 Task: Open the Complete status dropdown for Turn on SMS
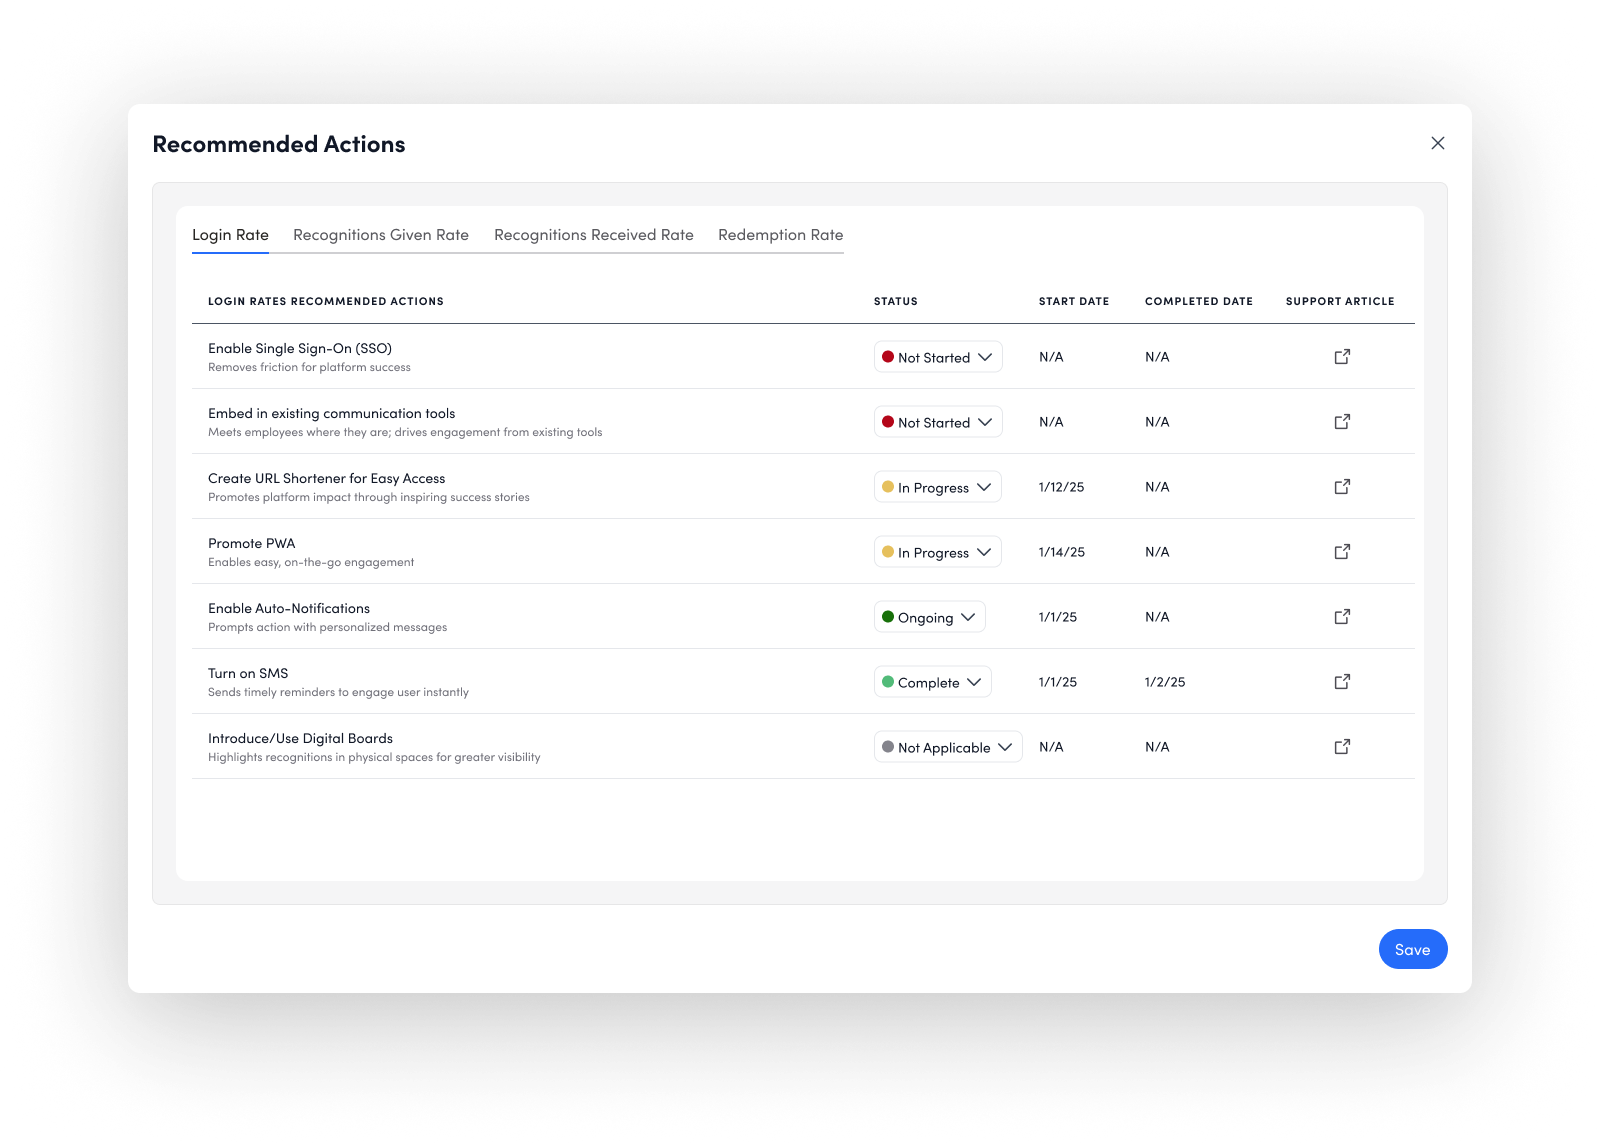pos(932,682)
